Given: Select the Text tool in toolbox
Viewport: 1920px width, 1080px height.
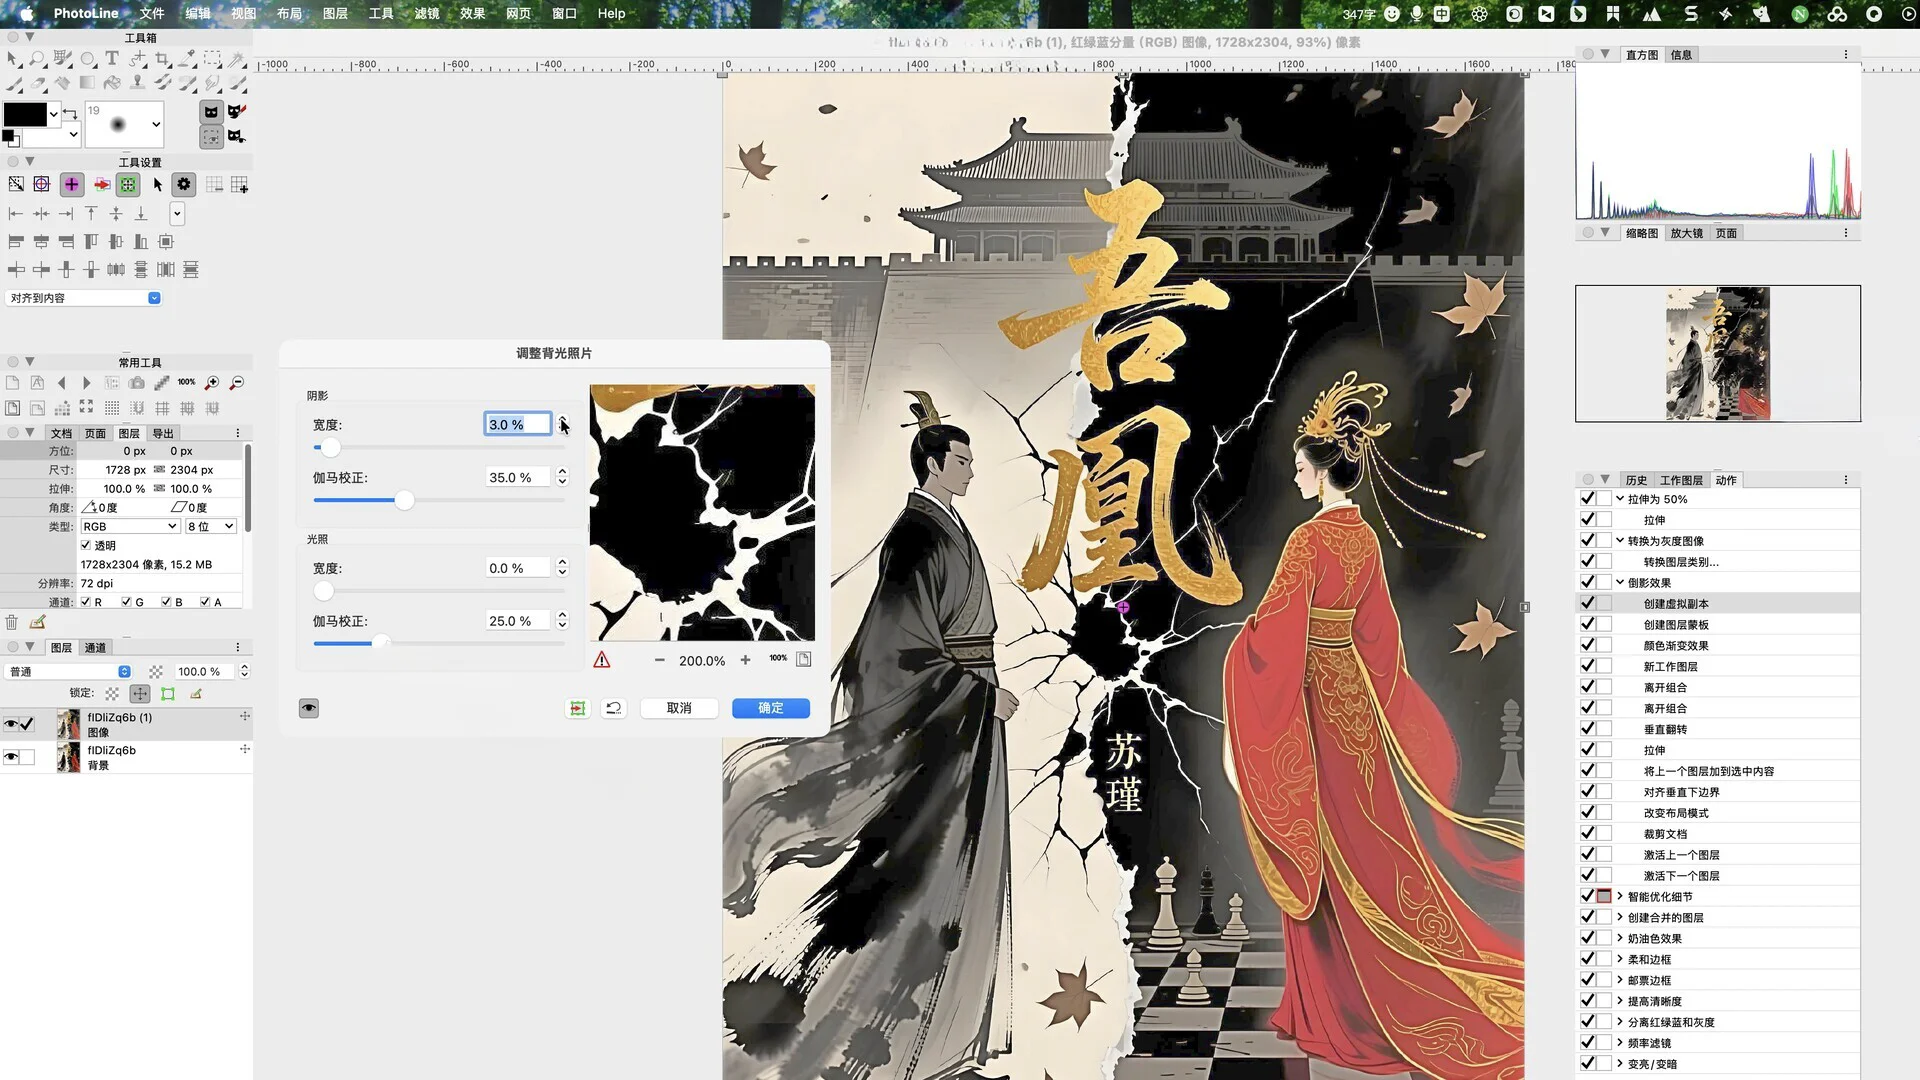Looking at the screenshot, I should pos(112,58).
